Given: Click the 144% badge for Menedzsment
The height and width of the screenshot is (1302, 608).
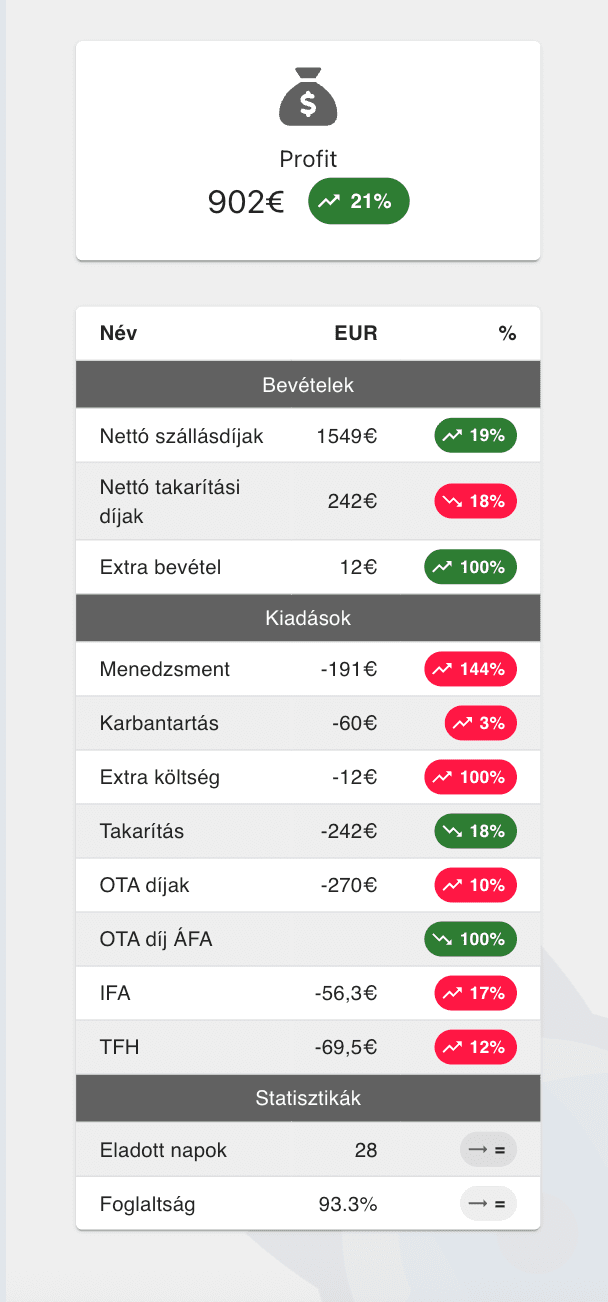Looking at the screenshot, I should click(470, 669).
